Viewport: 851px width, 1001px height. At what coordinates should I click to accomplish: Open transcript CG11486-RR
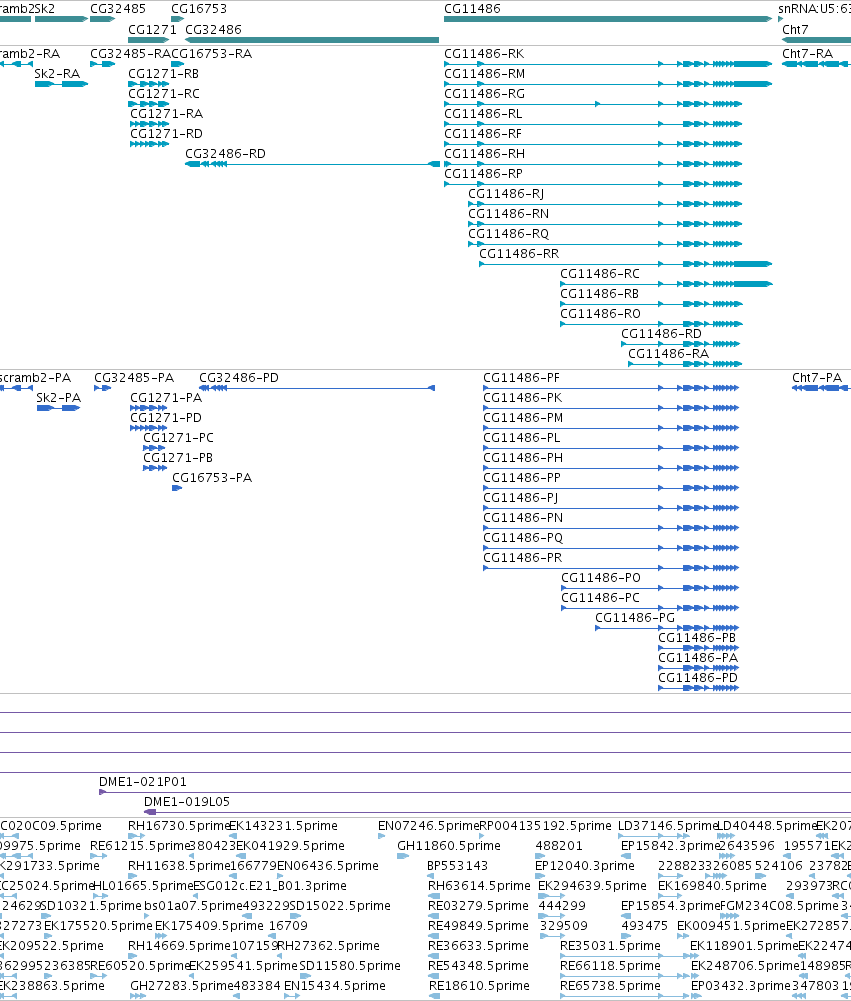[x=519, y=254]
